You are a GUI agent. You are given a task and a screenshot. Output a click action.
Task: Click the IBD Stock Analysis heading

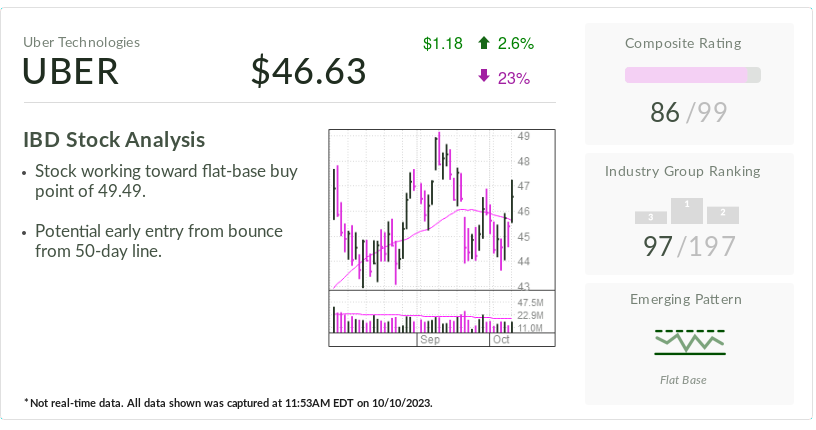114,140
